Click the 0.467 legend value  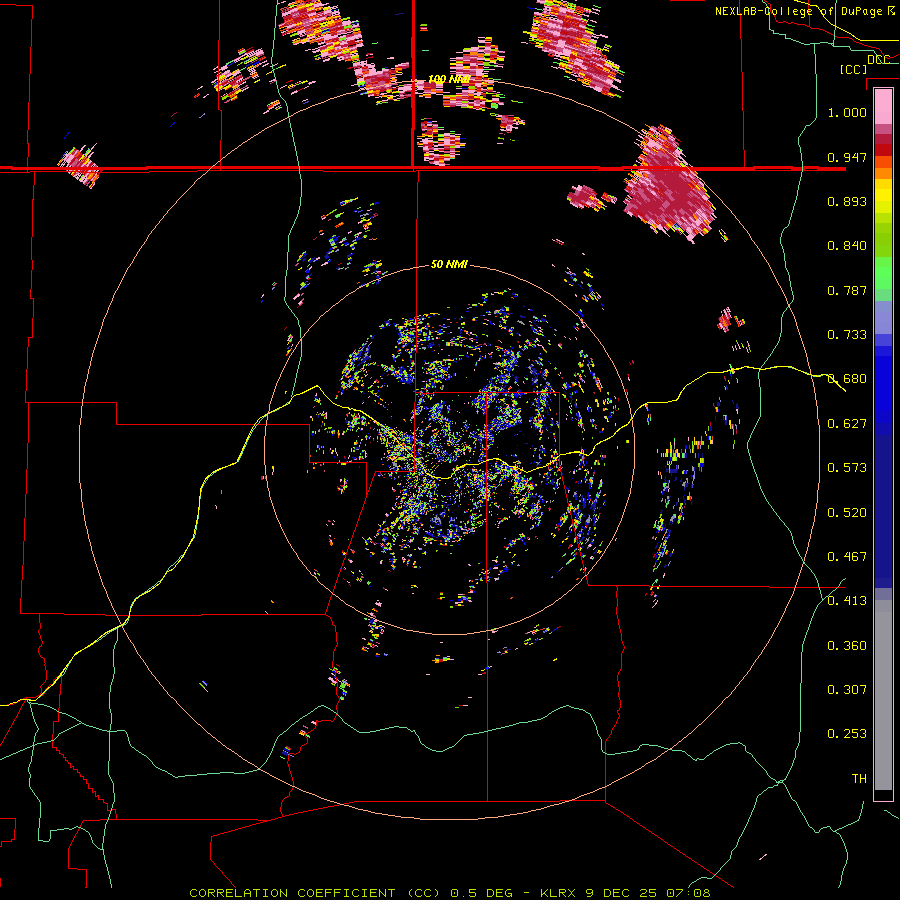847,557
